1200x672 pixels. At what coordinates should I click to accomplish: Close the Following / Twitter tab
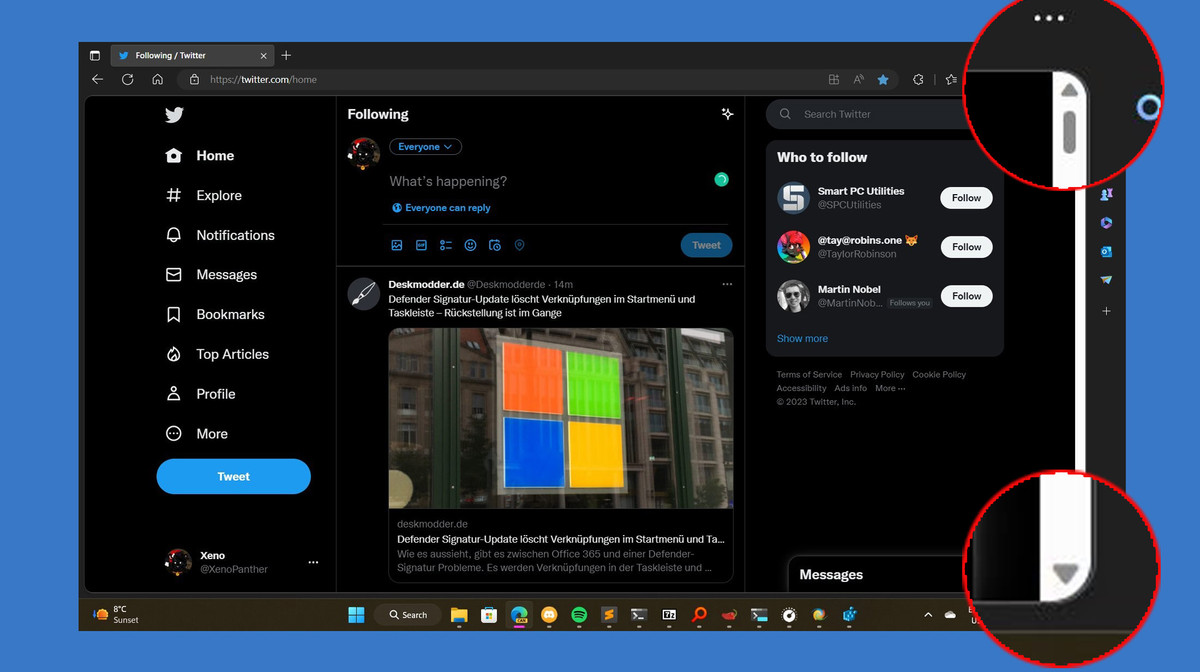(x=264, y=56)
